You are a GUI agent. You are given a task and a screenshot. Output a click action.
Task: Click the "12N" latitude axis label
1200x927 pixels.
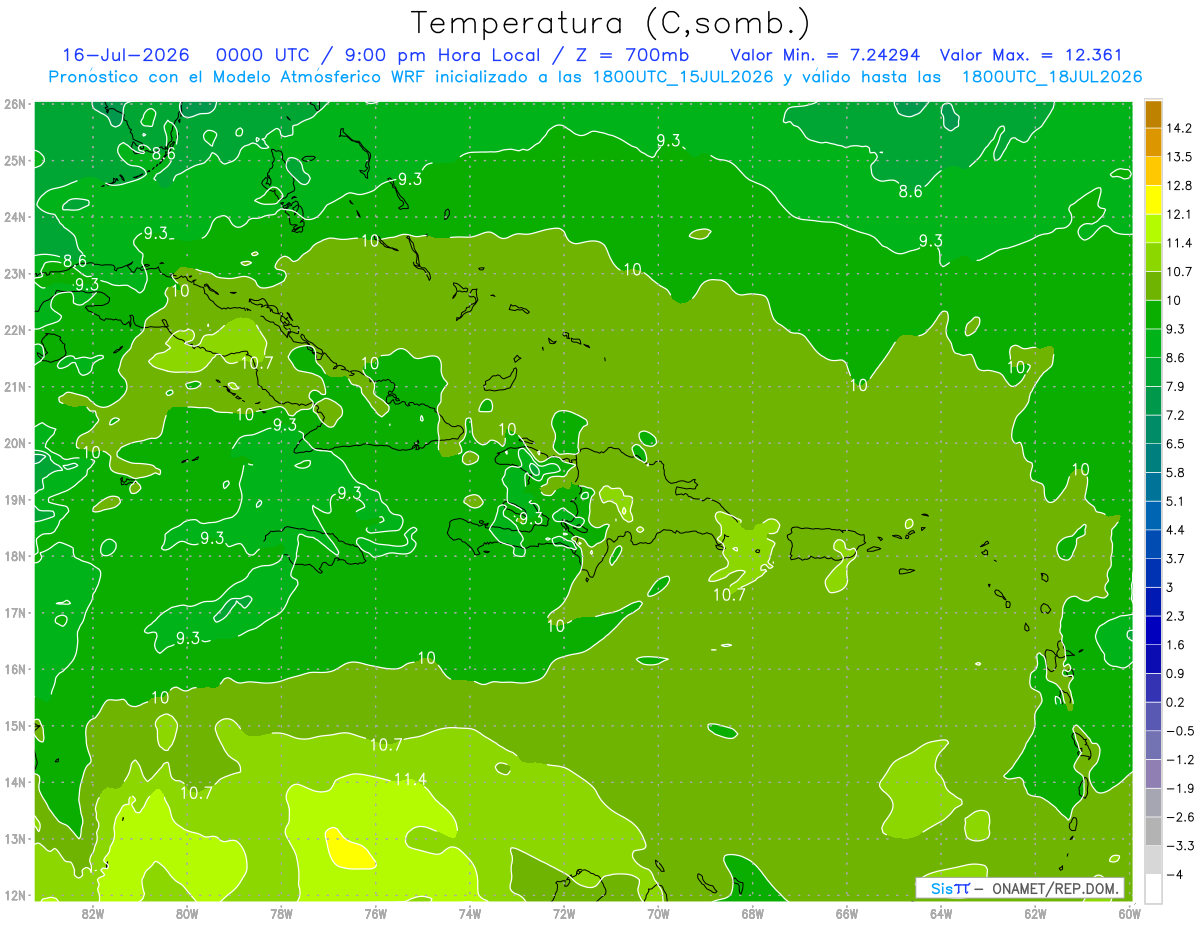(14, 895)
